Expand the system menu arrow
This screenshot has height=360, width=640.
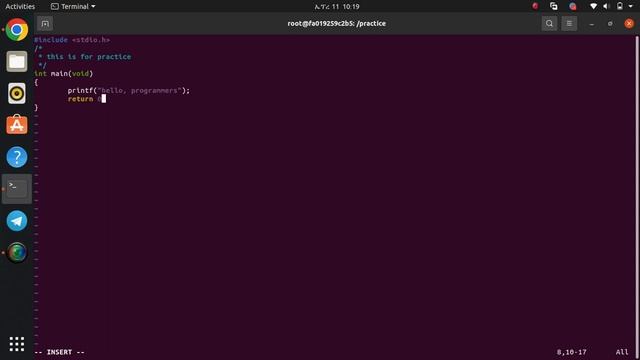pyautogui.click(x=631, y=7)
